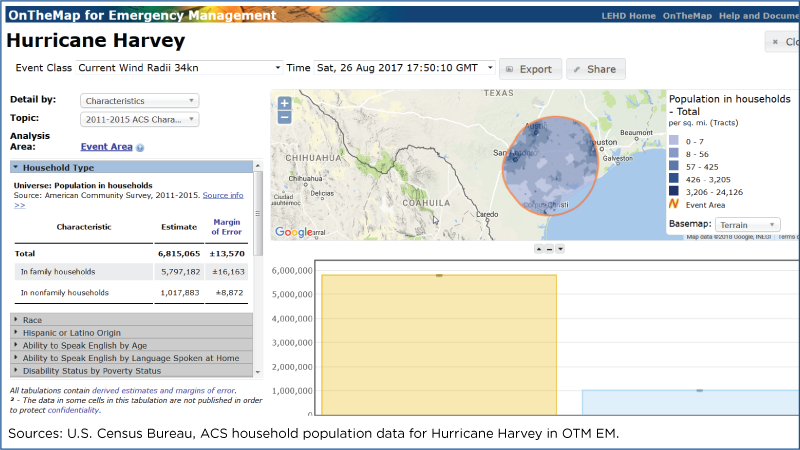Zoom in on the map with plus button

(x=285, y=103)
